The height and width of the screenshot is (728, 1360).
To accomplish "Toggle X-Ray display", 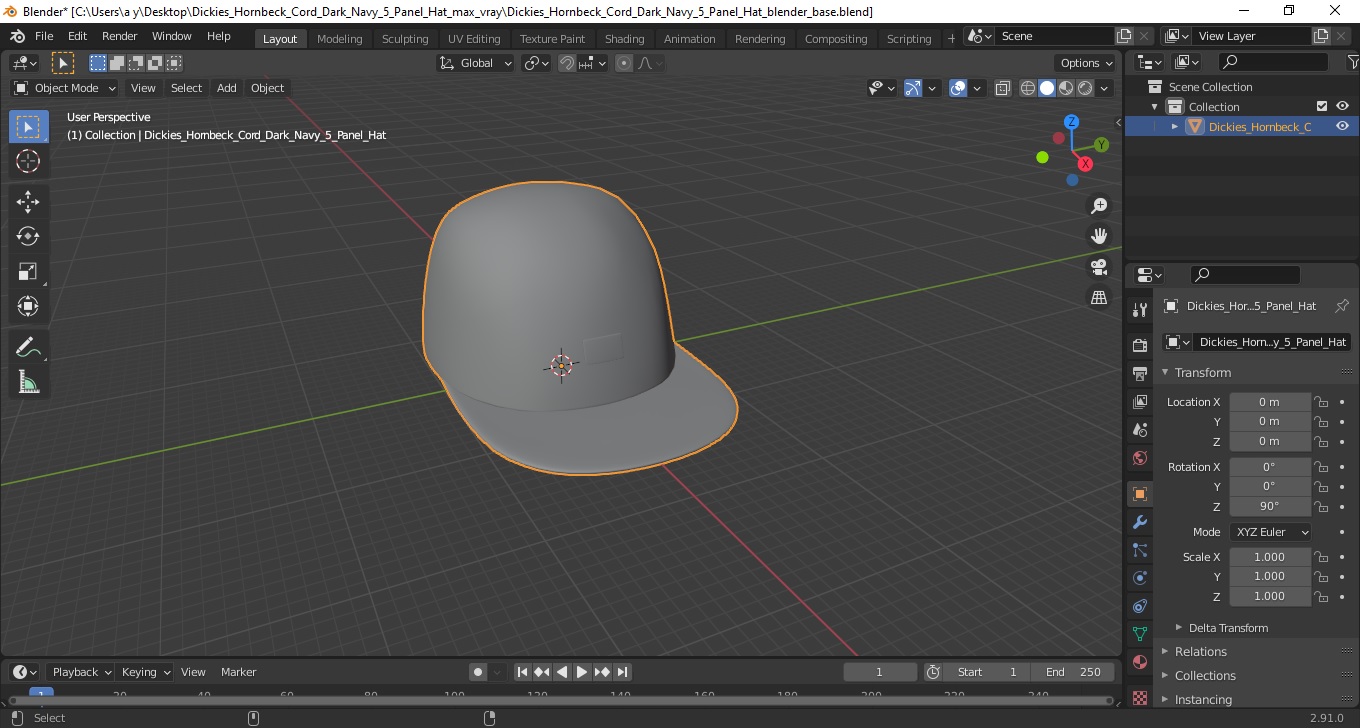I will point(1003,88).
